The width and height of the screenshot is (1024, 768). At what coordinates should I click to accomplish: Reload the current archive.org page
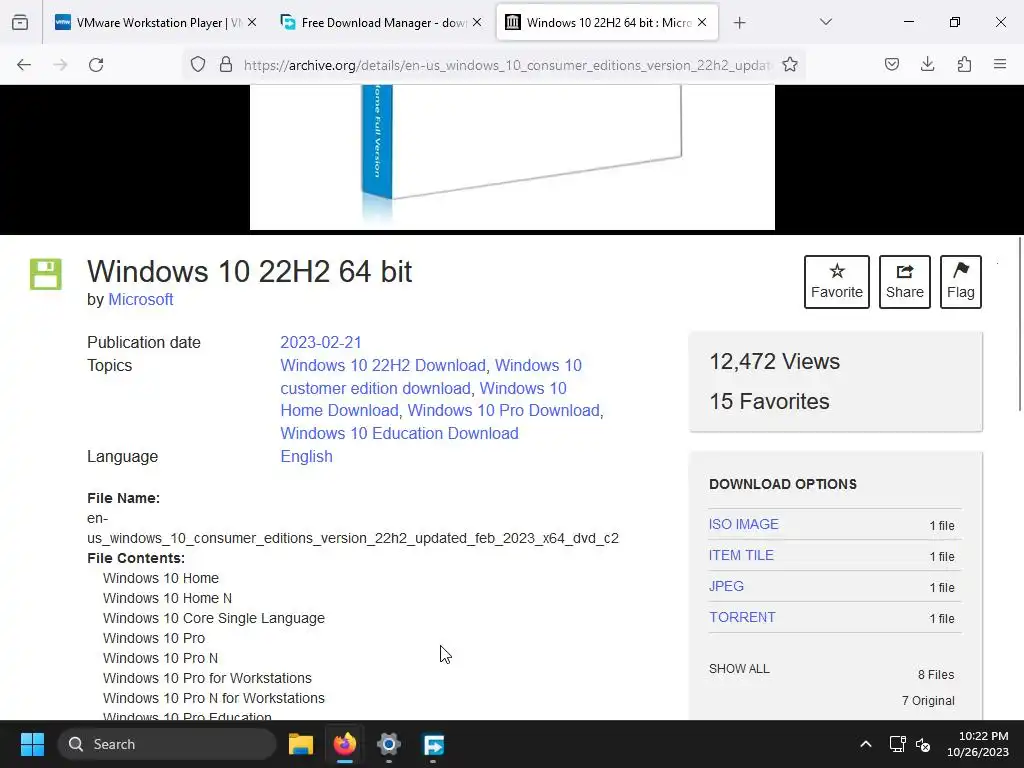(96, 65)
